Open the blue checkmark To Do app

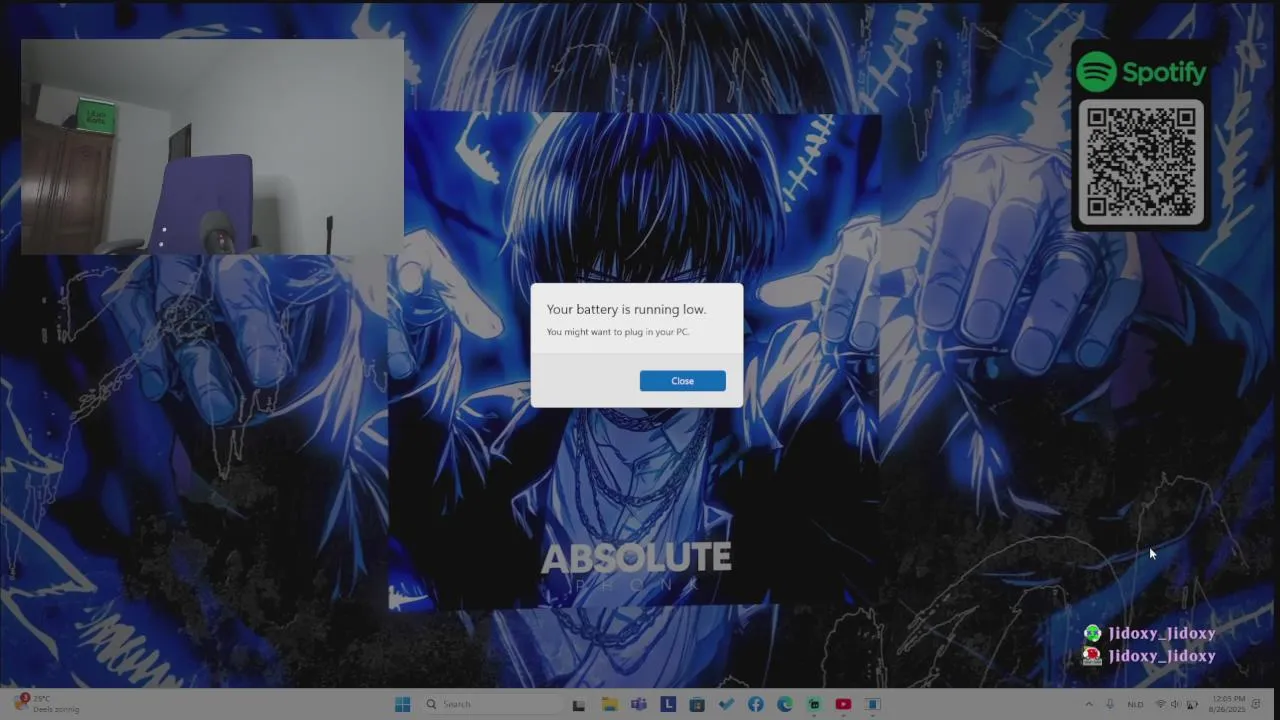coord(726,704)
